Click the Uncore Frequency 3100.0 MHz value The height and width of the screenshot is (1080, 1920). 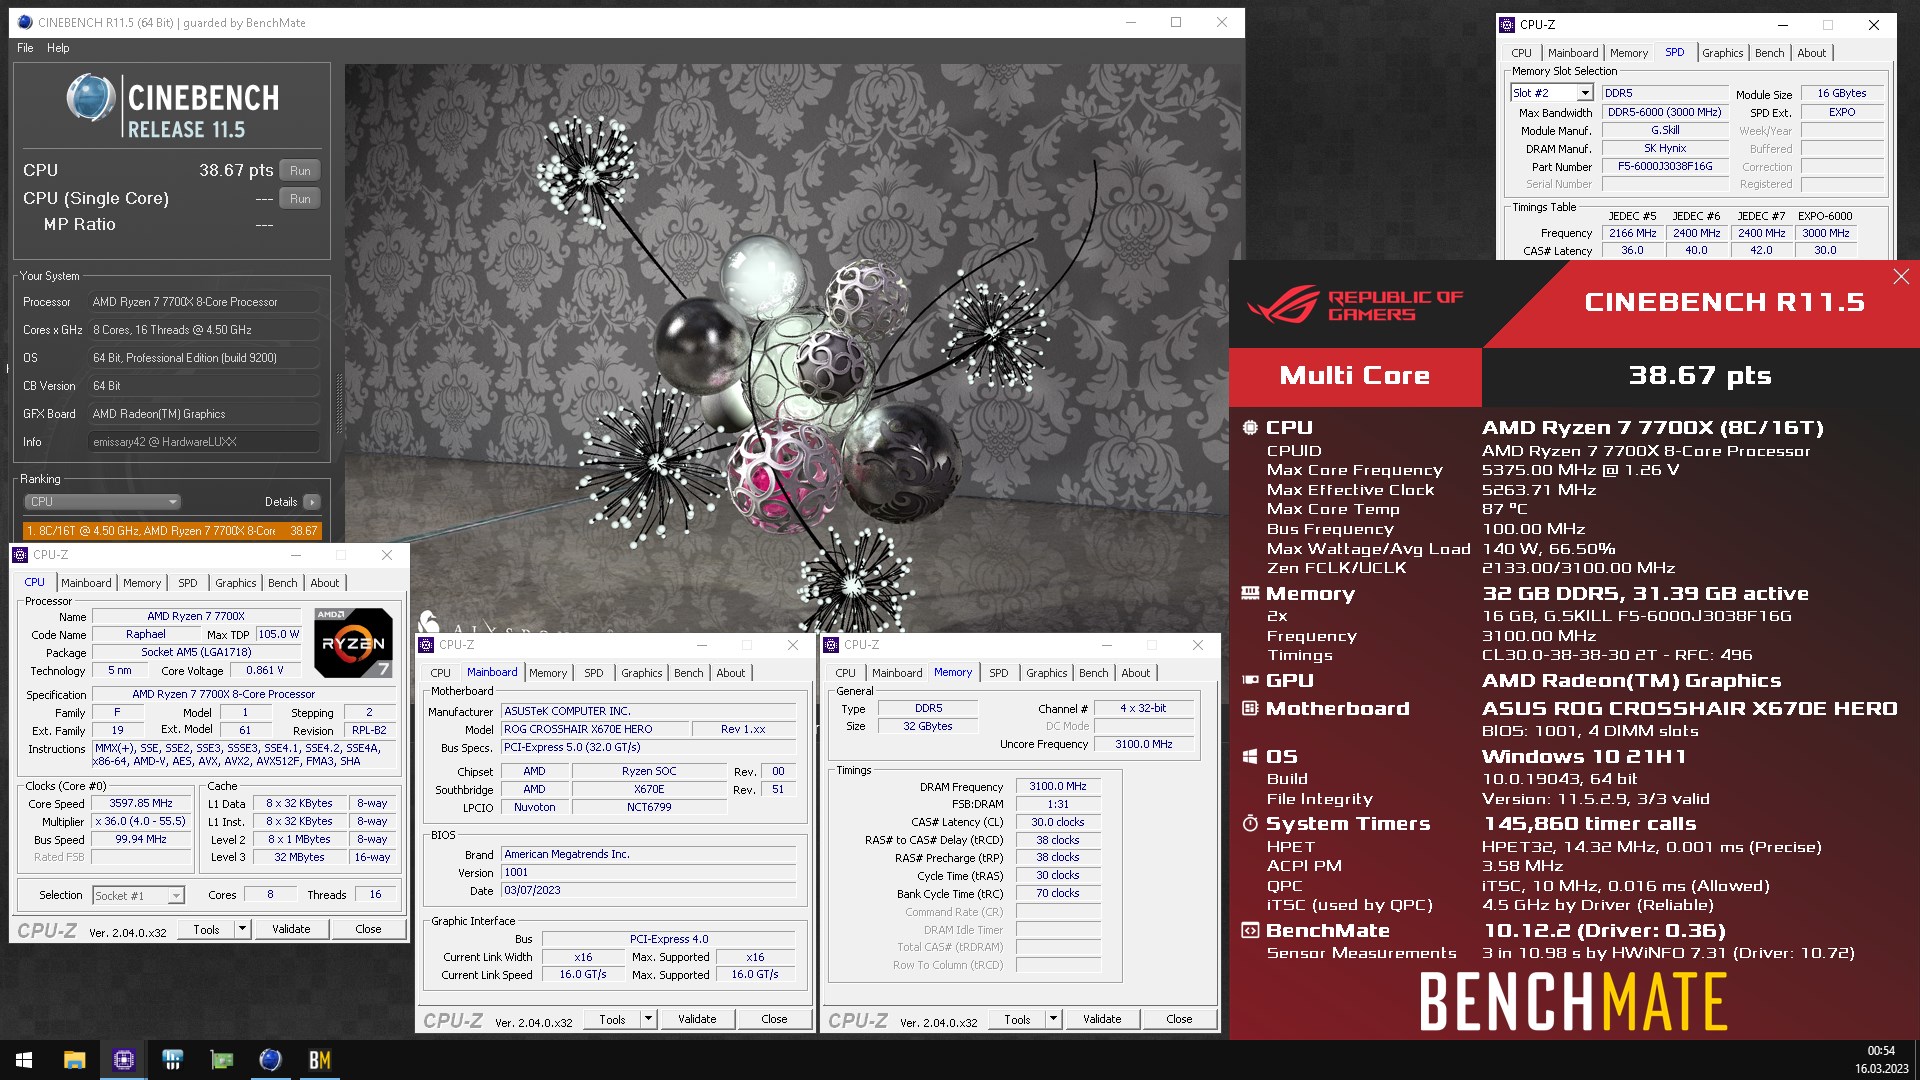coord(1143,744)
